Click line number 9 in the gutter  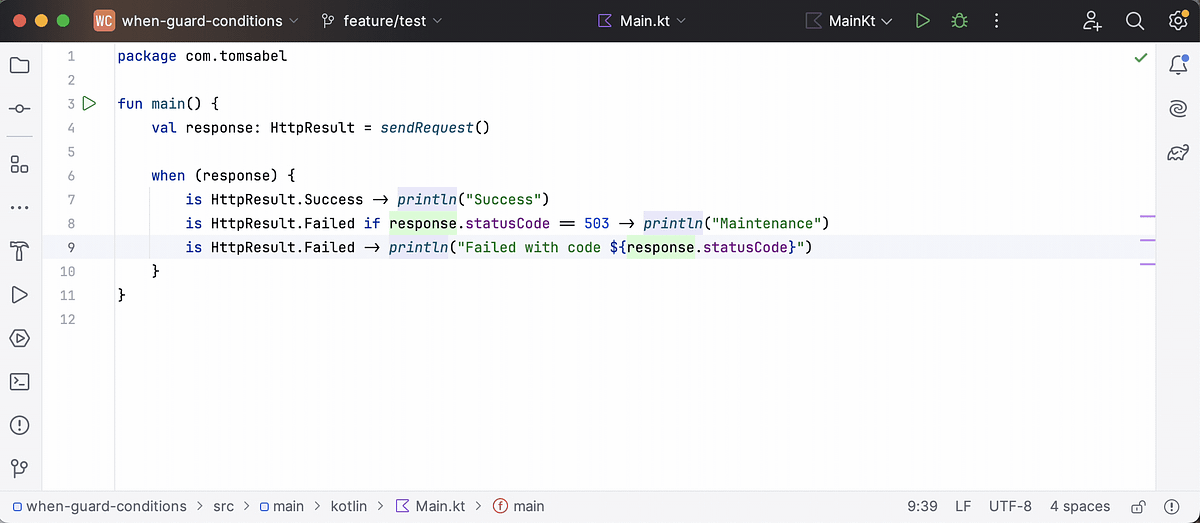(x=70, y=247)
